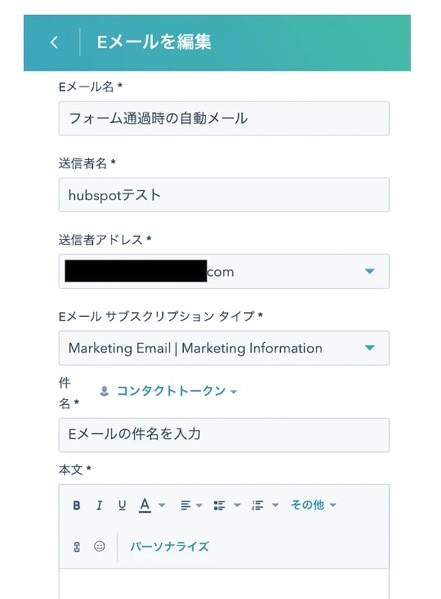
Task: Click the パーソナライズ link
Action: tap(169, 546)
